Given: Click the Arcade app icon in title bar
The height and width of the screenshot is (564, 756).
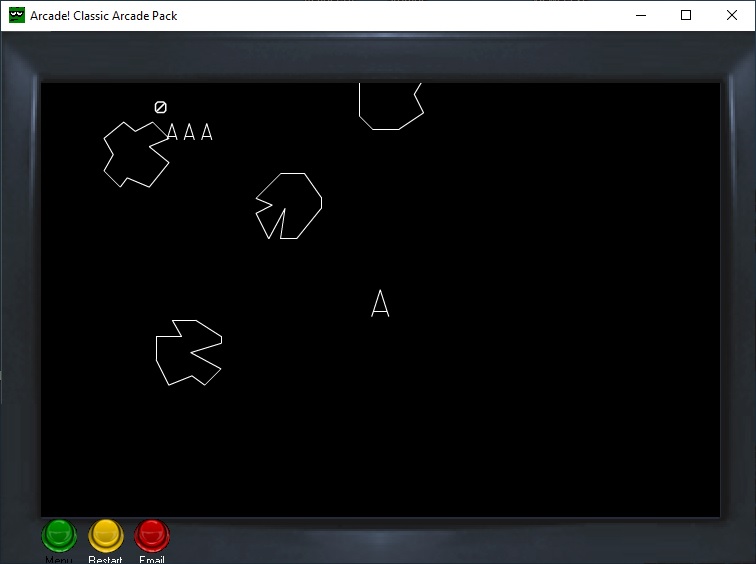Looking at the screenshot, I should pyautogui.click(x=17, y=15).
